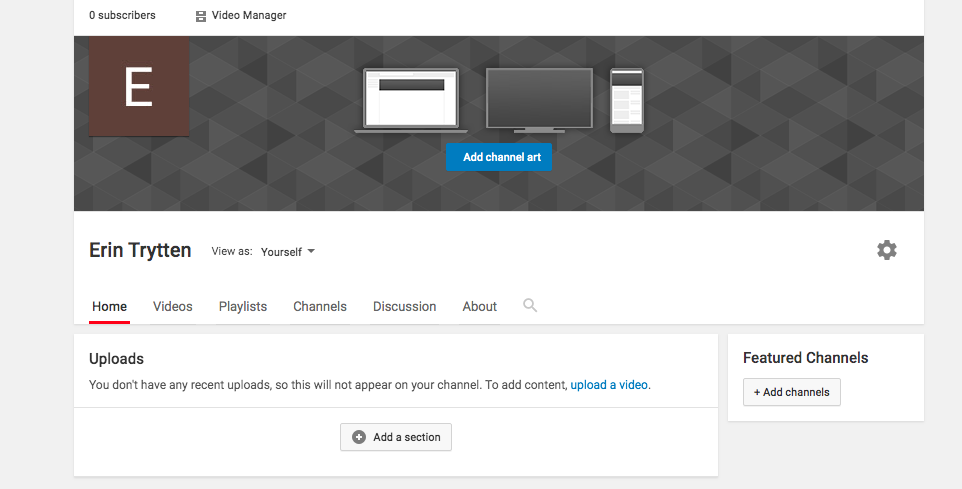
Task: Click the plus icon in Add a section
Action: (x=359, y=437)
